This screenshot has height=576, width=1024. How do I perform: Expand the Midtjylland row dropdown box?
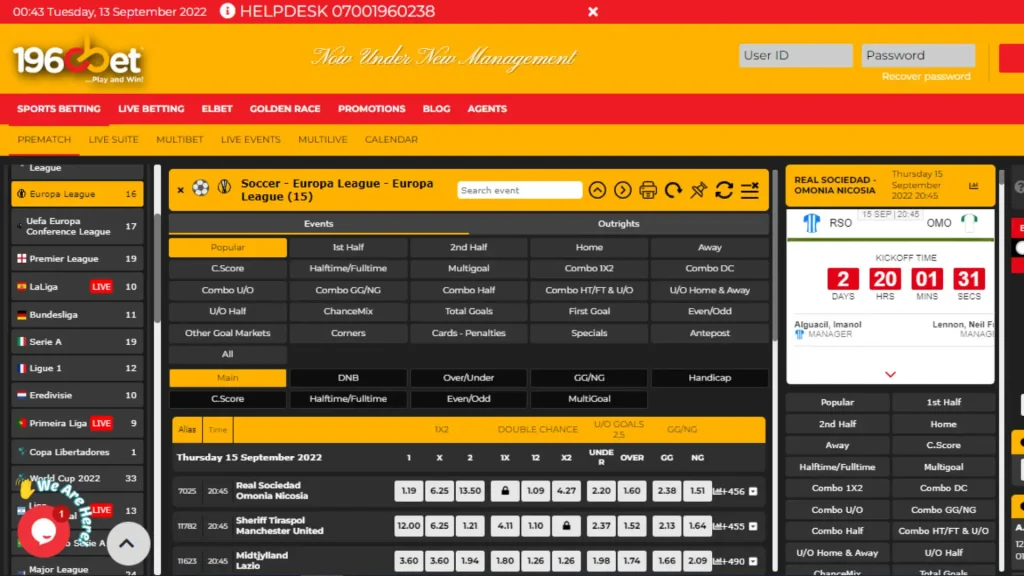[753, 561]
